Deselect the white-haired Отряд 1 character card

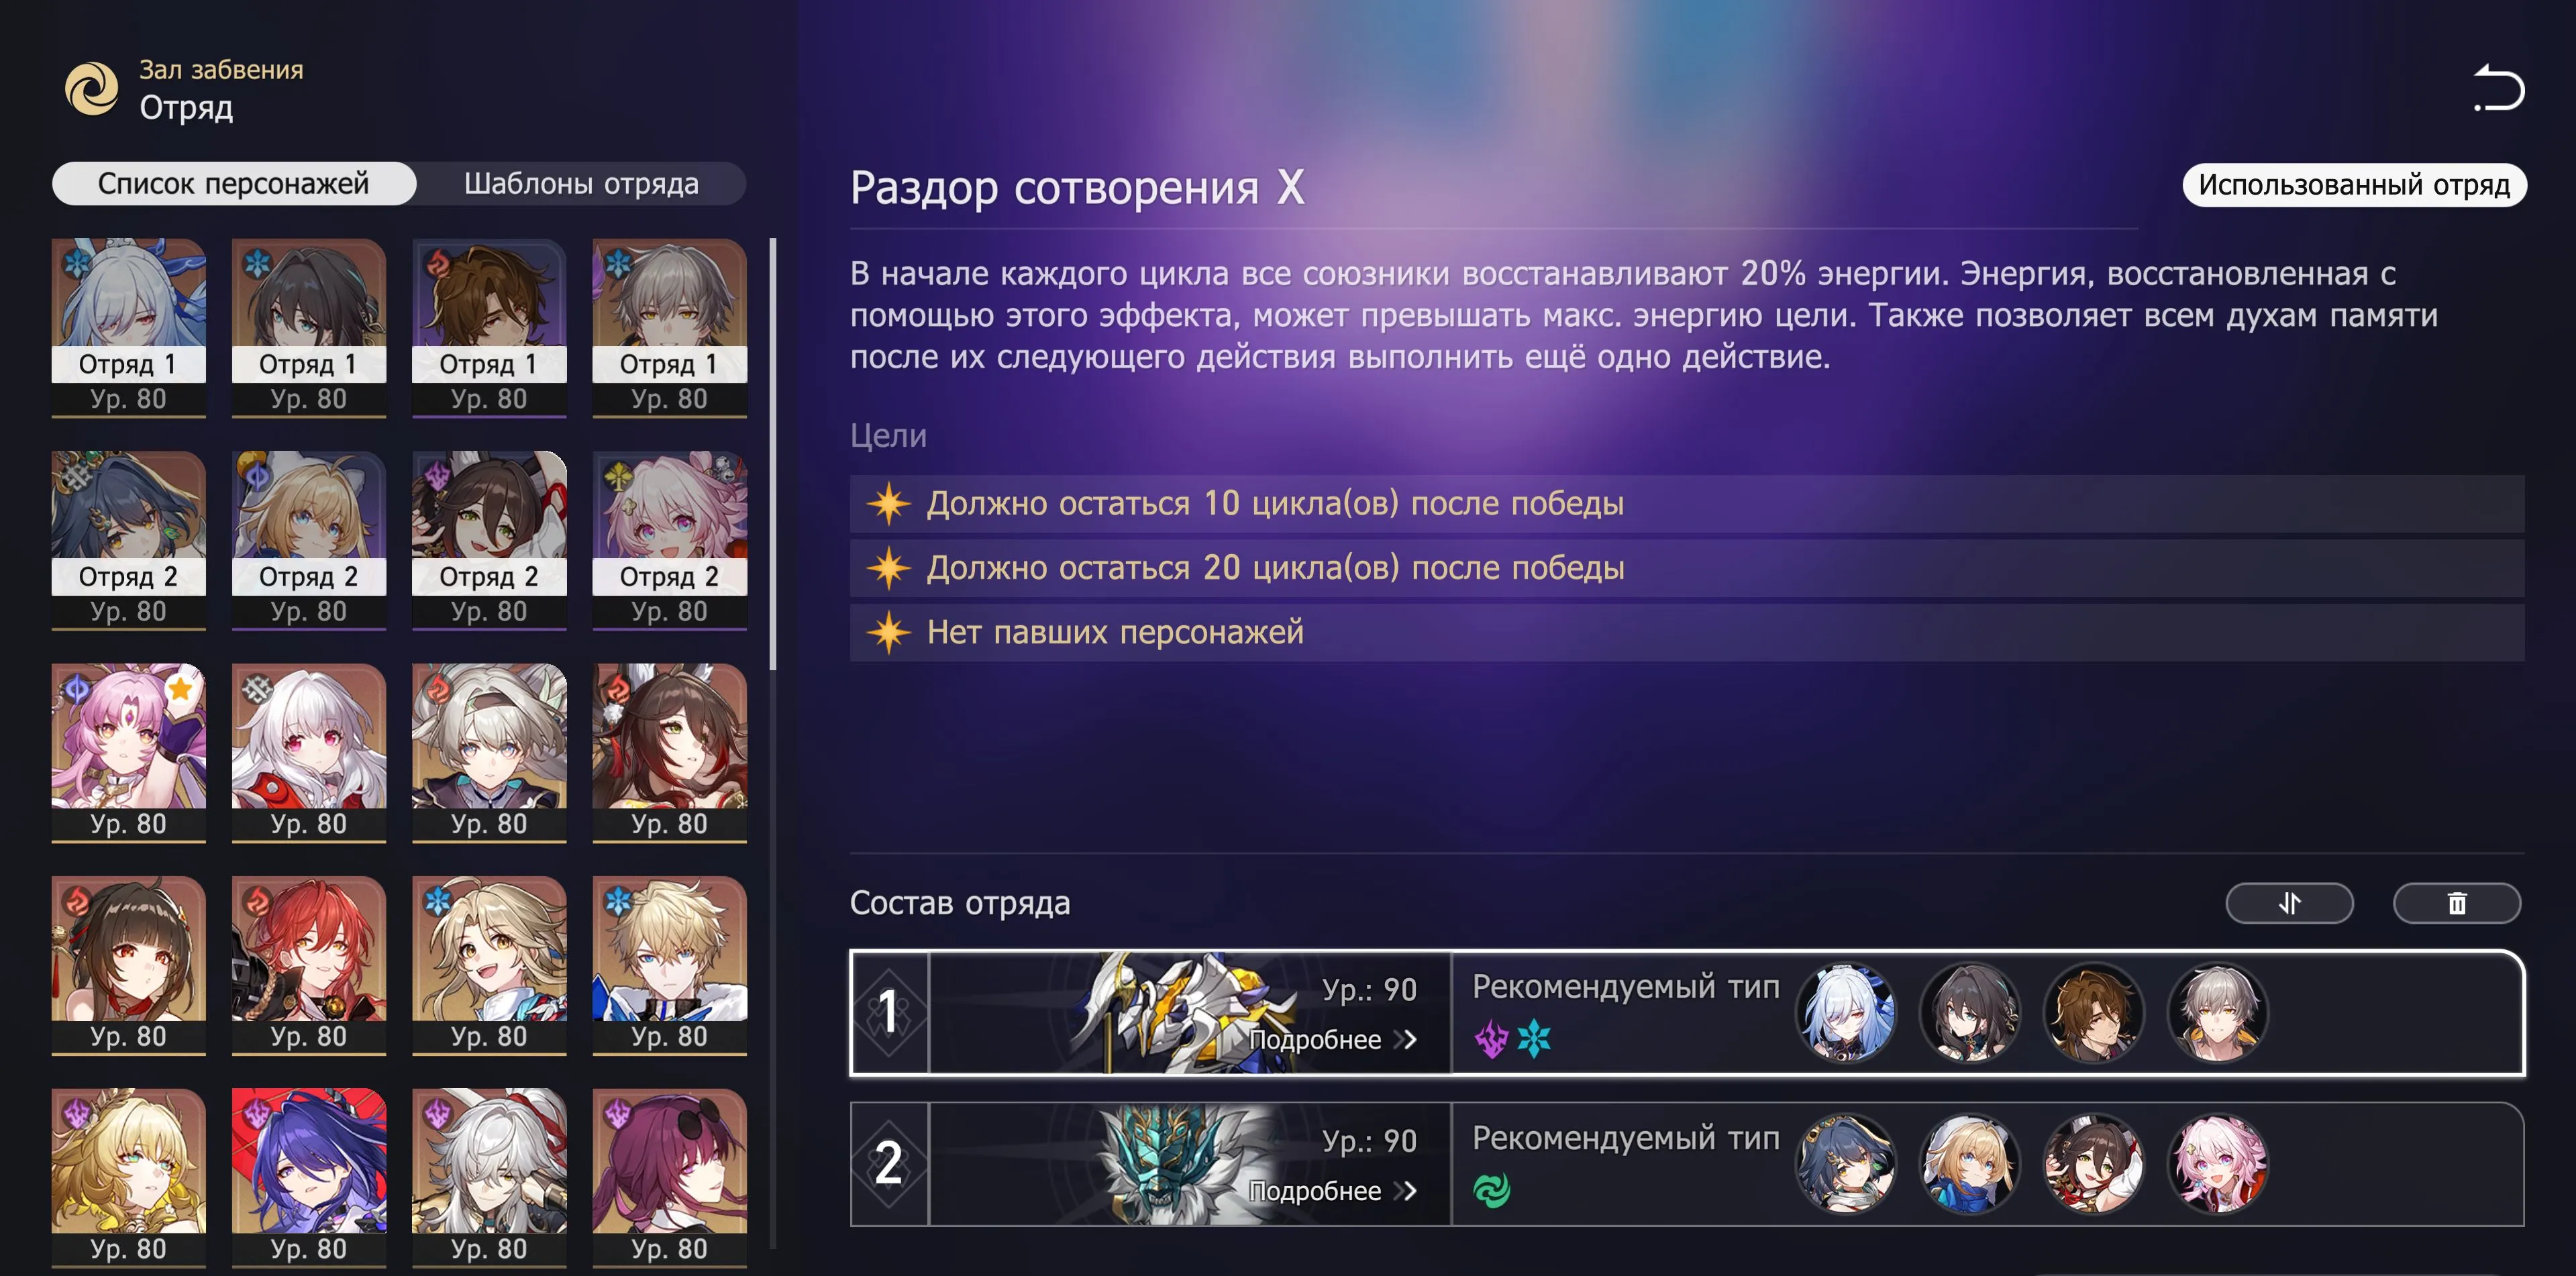click(x=129, y=327)
